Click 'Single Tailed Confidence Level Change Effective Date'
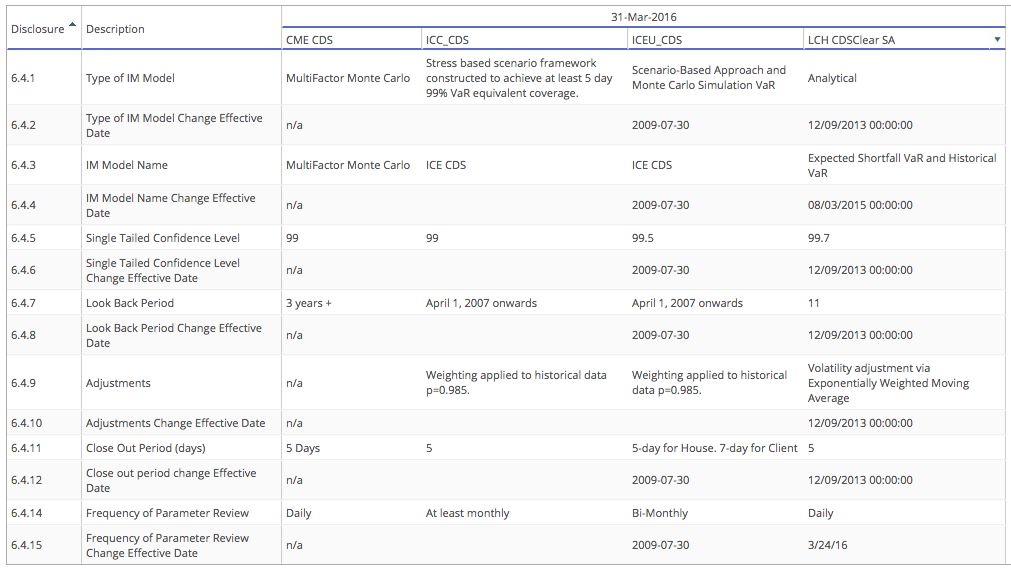 162,270
